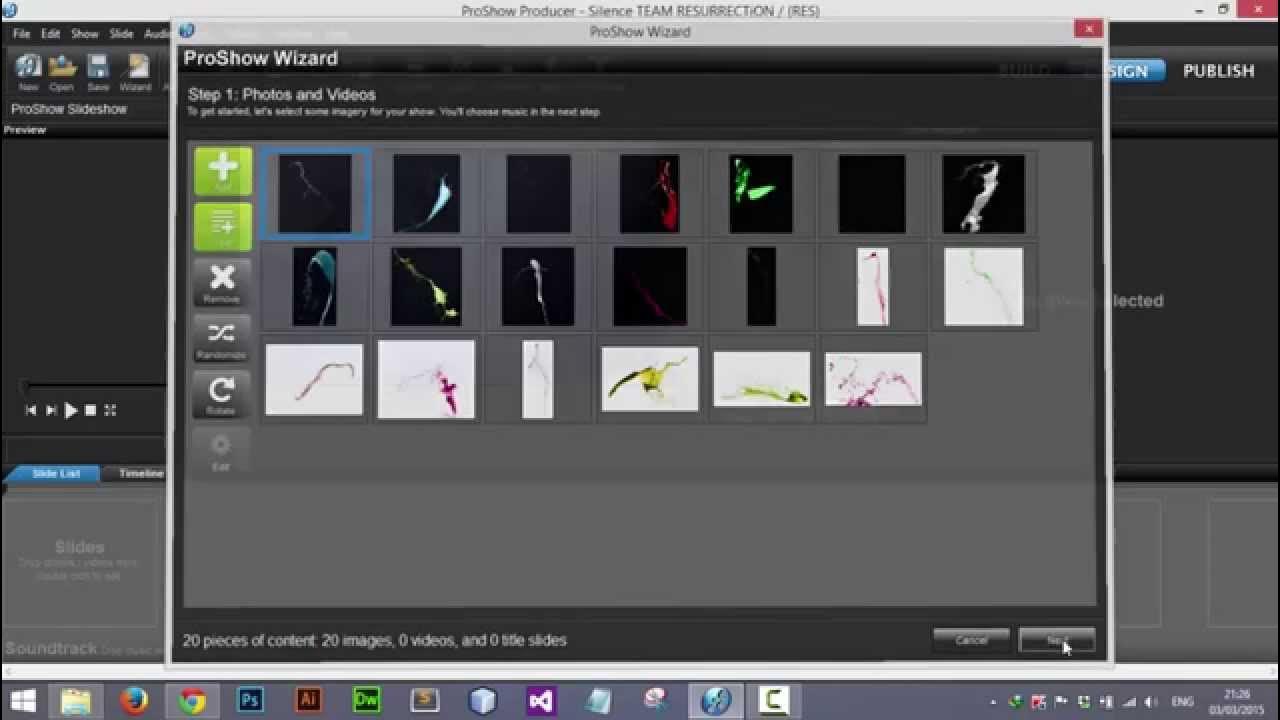Image resolution: width=1280 pixels, height=720 pixels.
Task: Open the File menu
Action: click(21, 33)
